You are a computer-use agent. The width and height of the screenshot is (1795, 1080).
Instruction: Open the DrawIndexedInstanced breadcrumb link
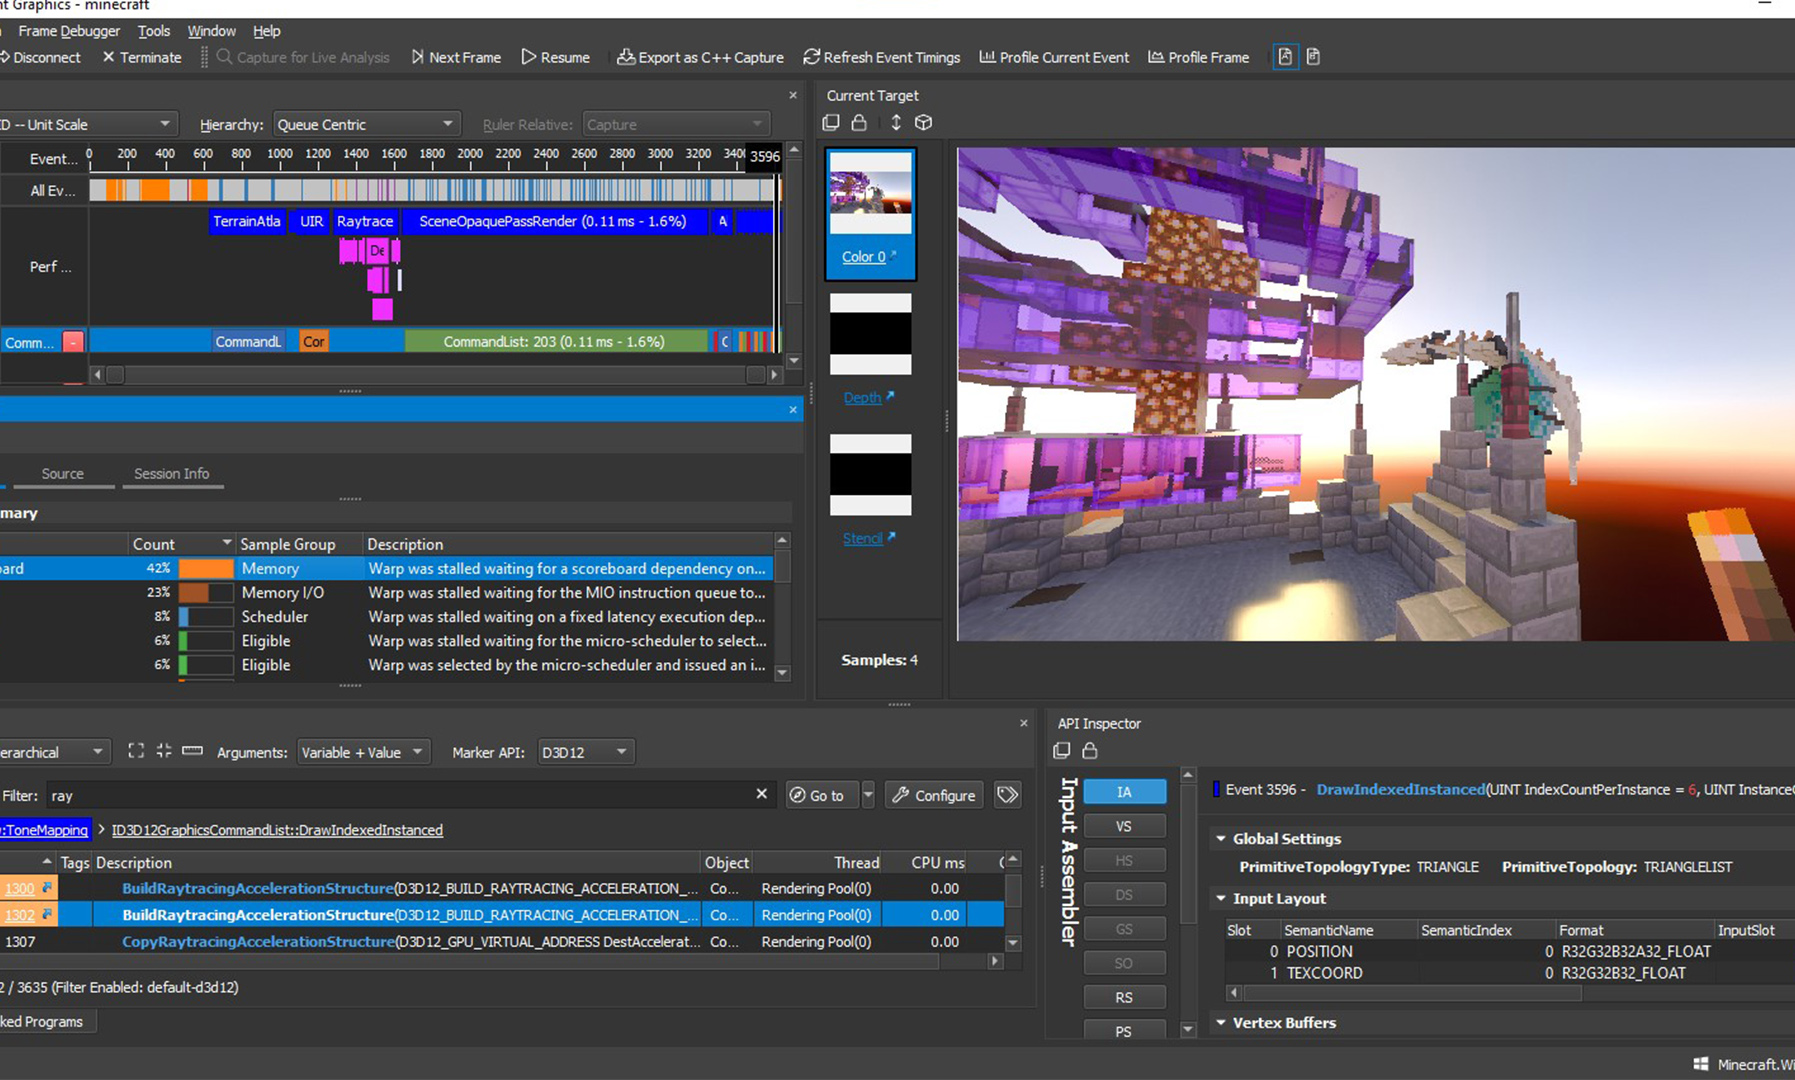(277, 829)
